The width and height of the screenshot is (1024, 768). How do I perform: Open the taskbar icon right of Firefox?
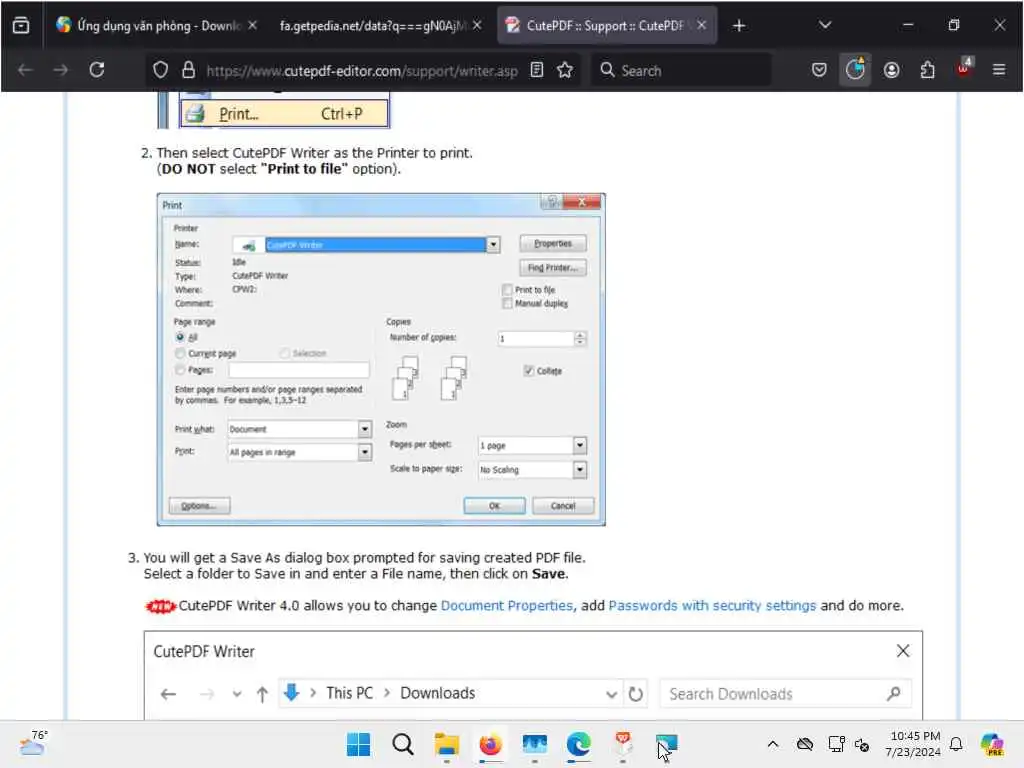point(534,744)
